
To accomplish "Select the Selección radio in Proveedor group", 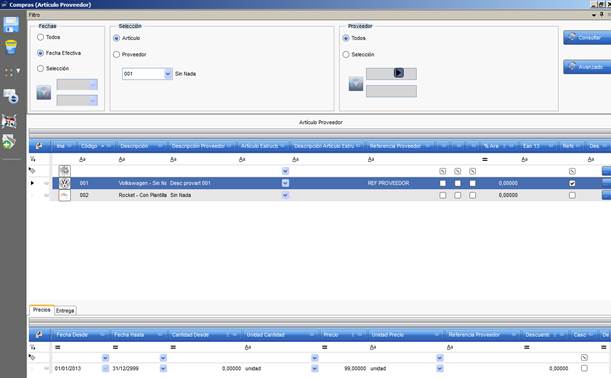I will 346,55.
